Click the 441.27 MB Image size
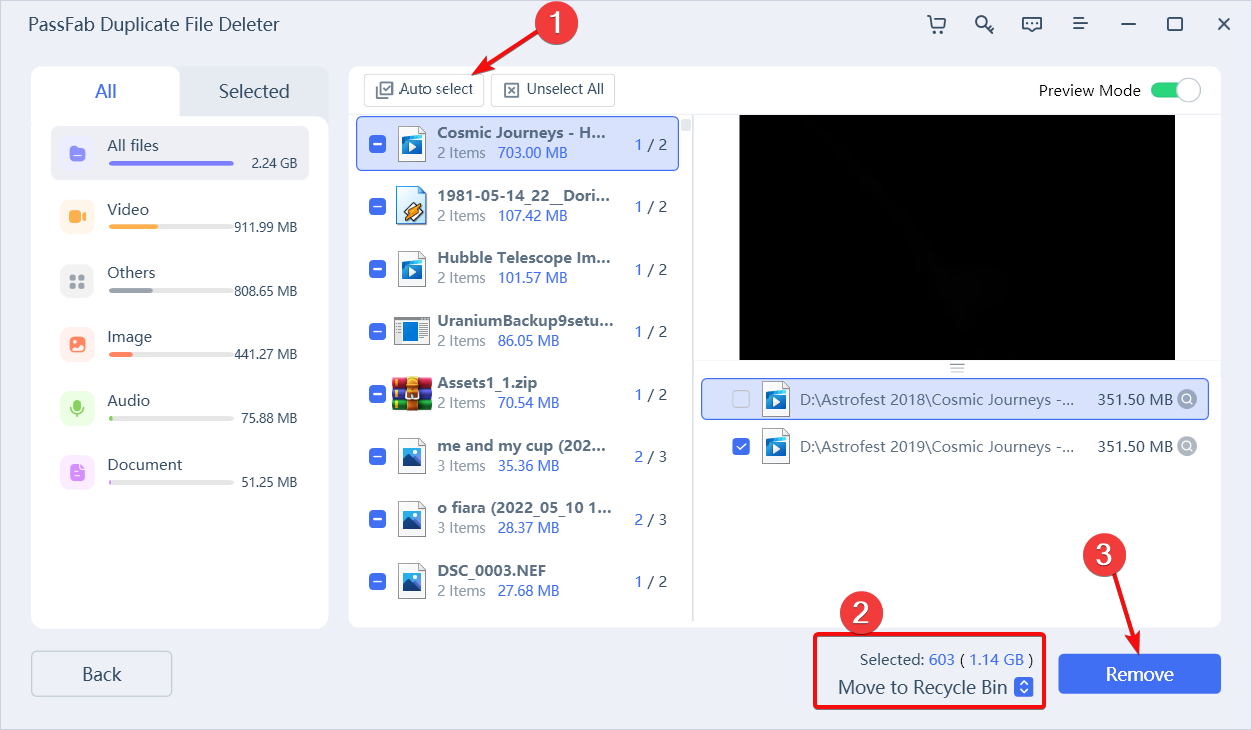1252x730 pixels. (x=266, y=354)
